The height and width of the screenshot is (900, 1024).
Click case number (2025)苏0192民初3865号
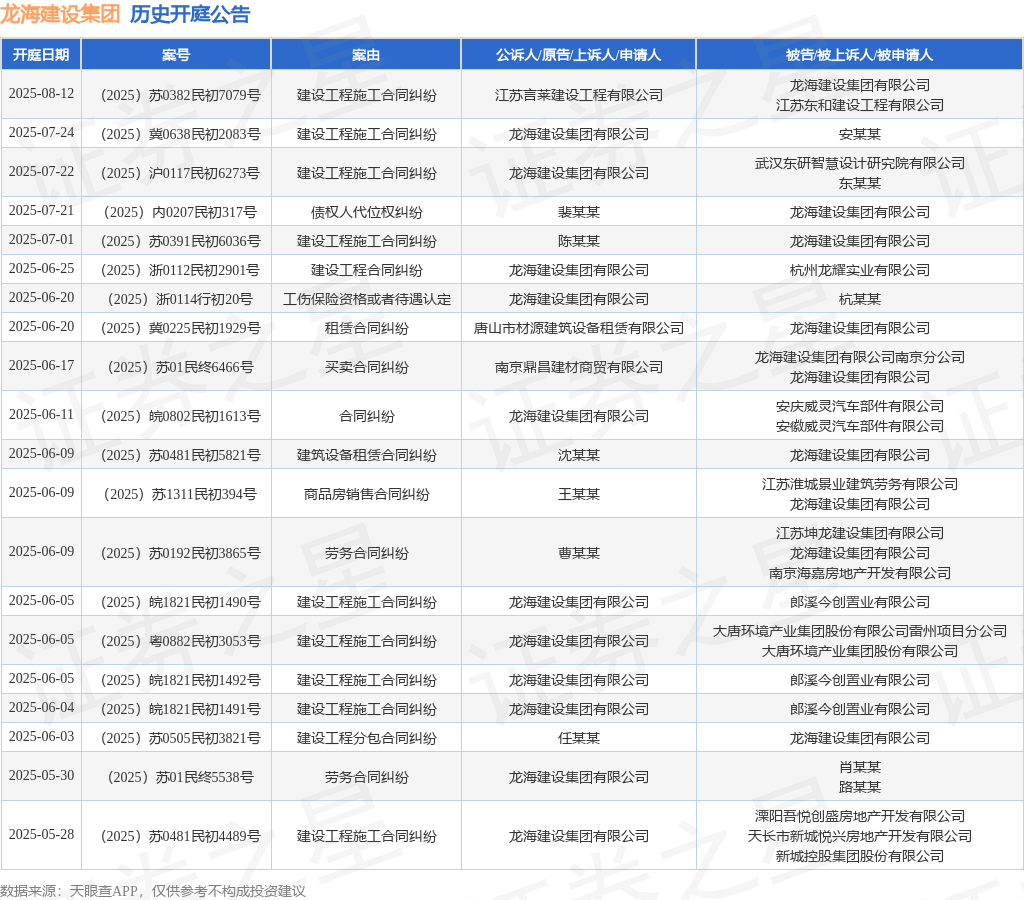point(180,553)
